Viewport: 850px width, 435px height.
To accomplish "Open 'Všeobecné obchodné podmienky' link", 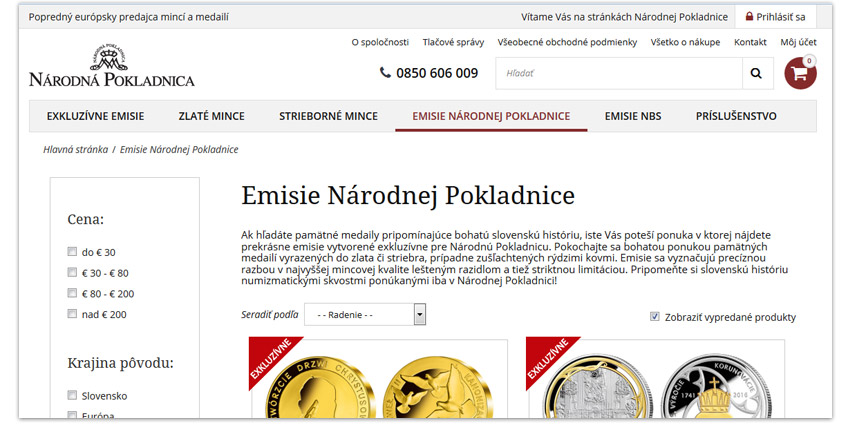I will pyautogui.click(x=567, y=42).
